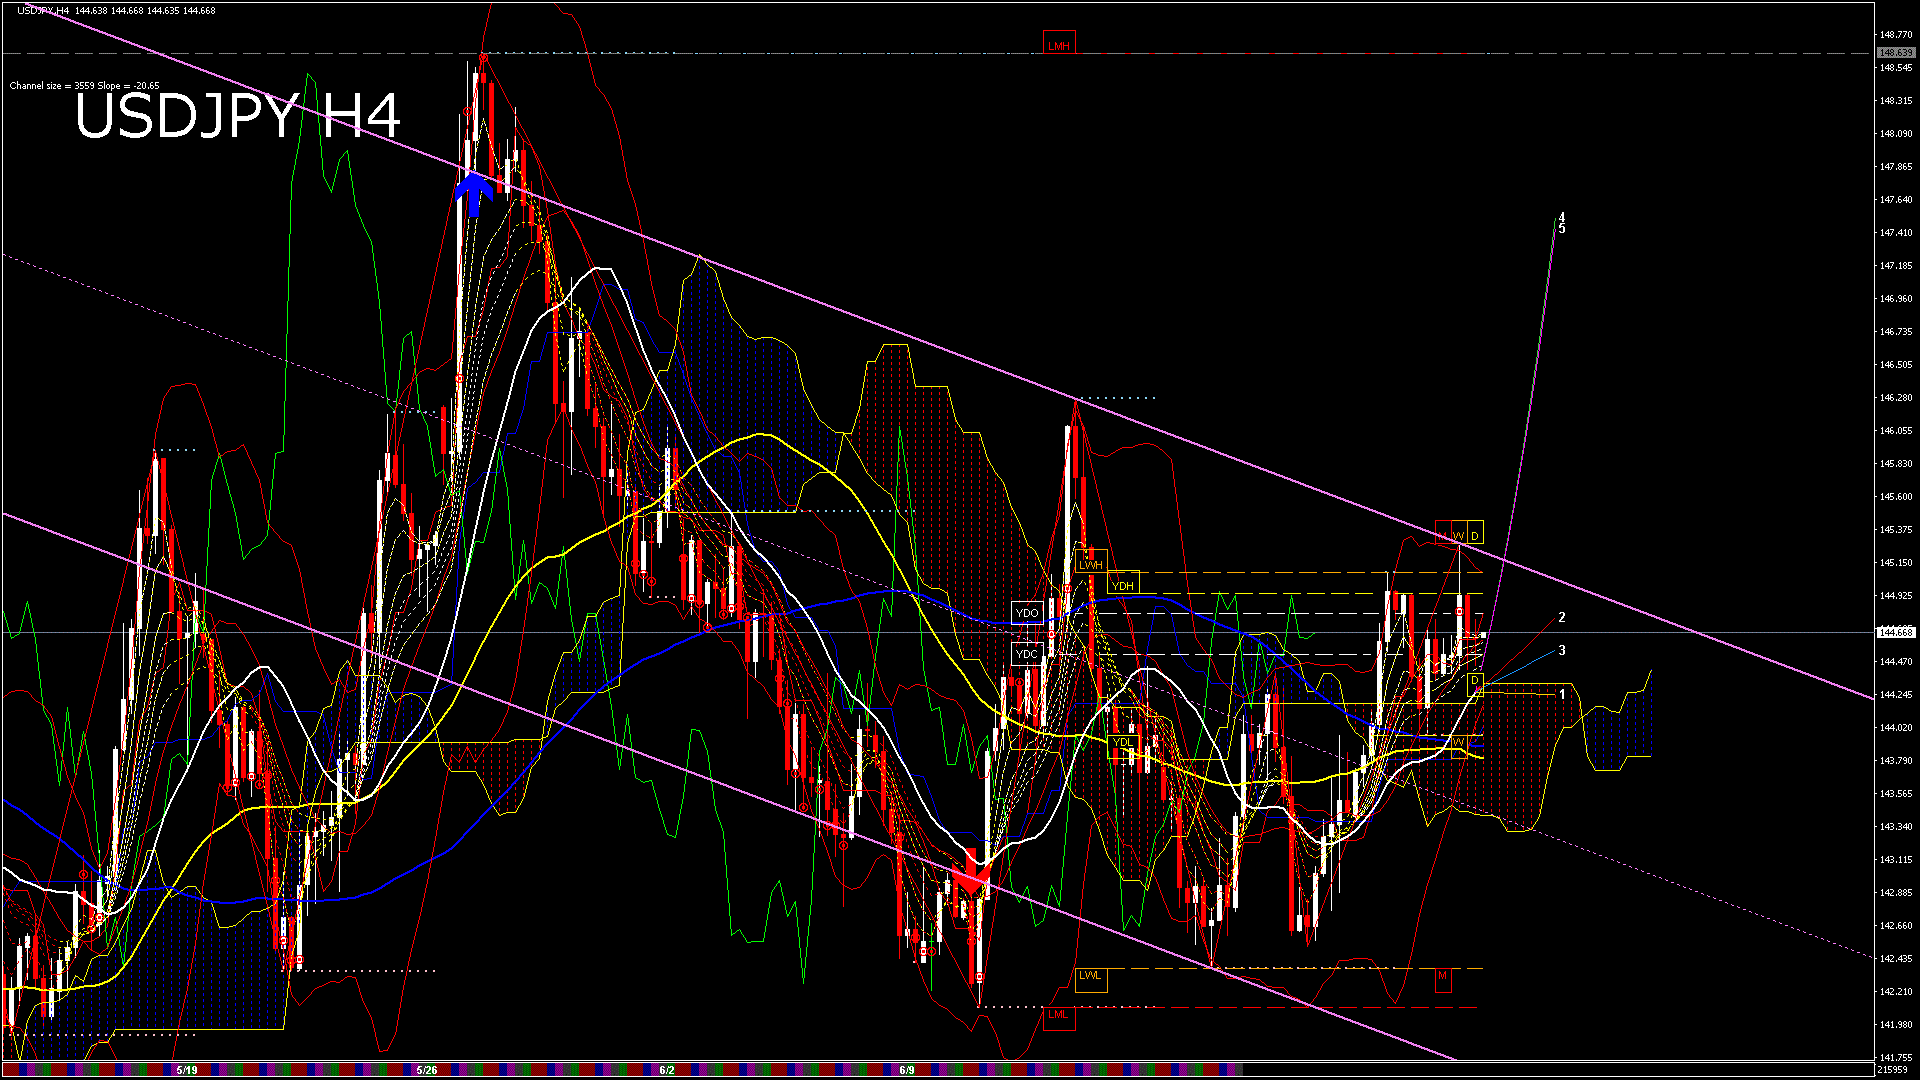Click the 6/9 date marker

click(907, 1070)
